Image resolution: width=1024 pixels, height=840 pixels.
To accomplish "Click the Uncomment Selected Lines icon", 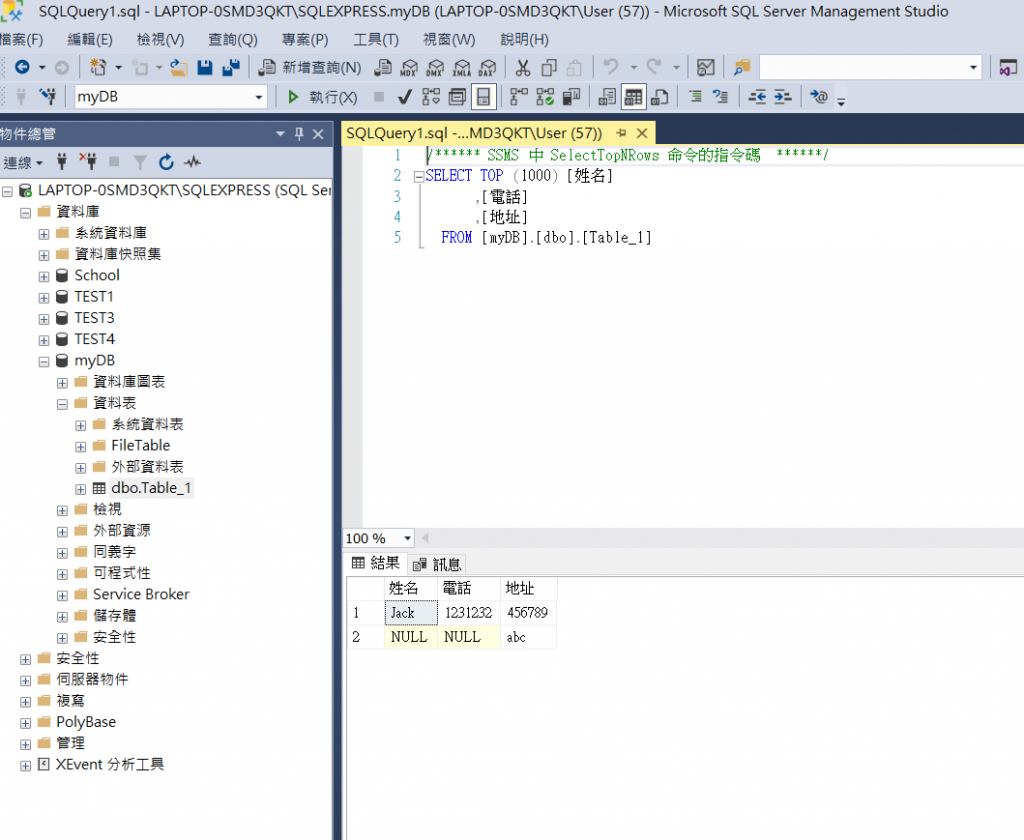I will (720, 97).
